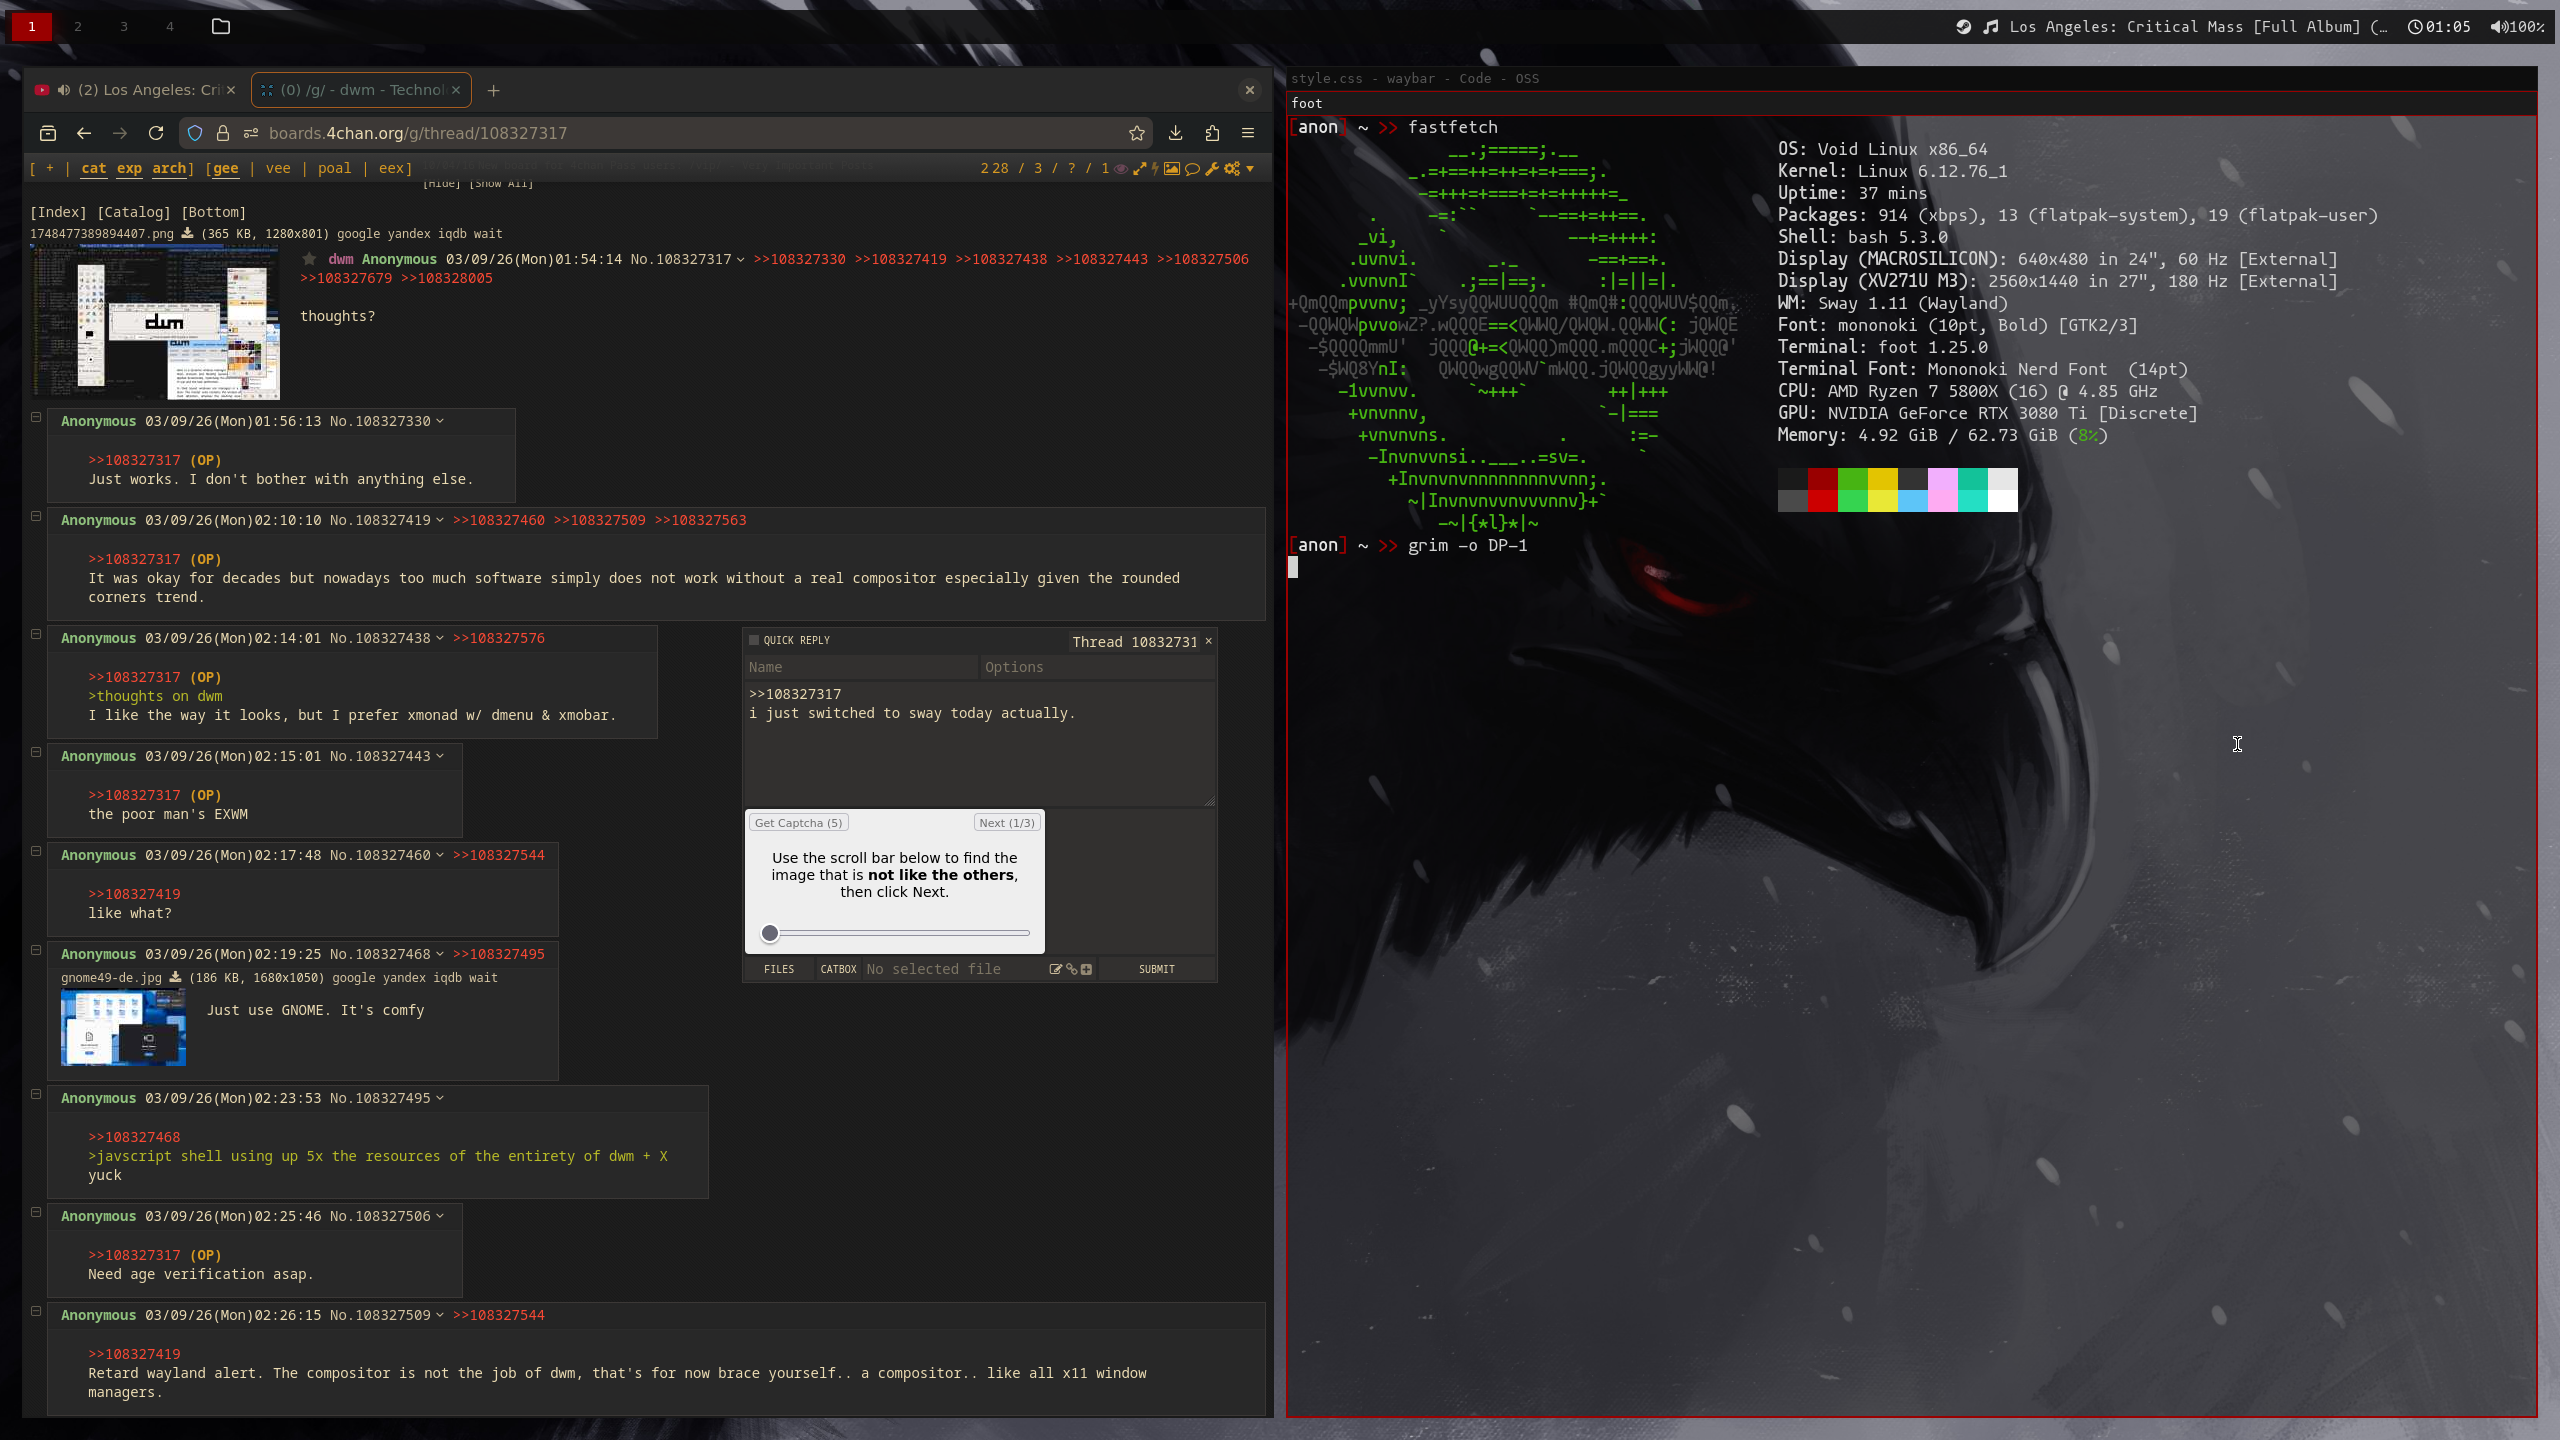Click the wrench settings icon in header
Screen dimensions: 2560x1440
coord(1212,168)
